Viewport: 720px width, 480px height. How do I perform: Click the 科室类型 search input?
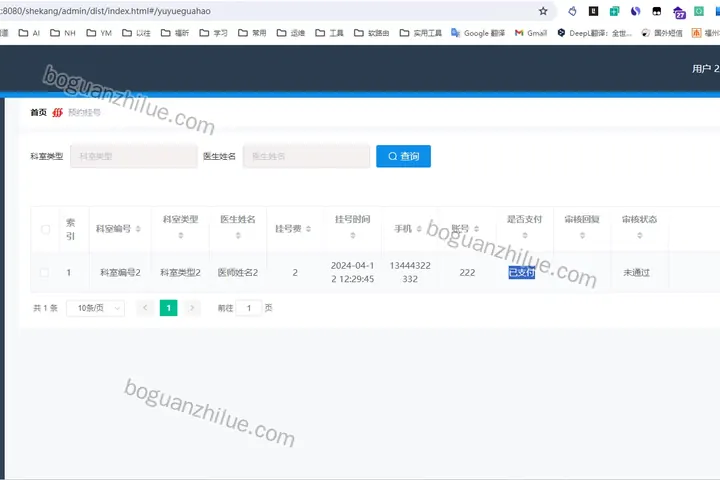pyautogui.click(x=134, y=156)
